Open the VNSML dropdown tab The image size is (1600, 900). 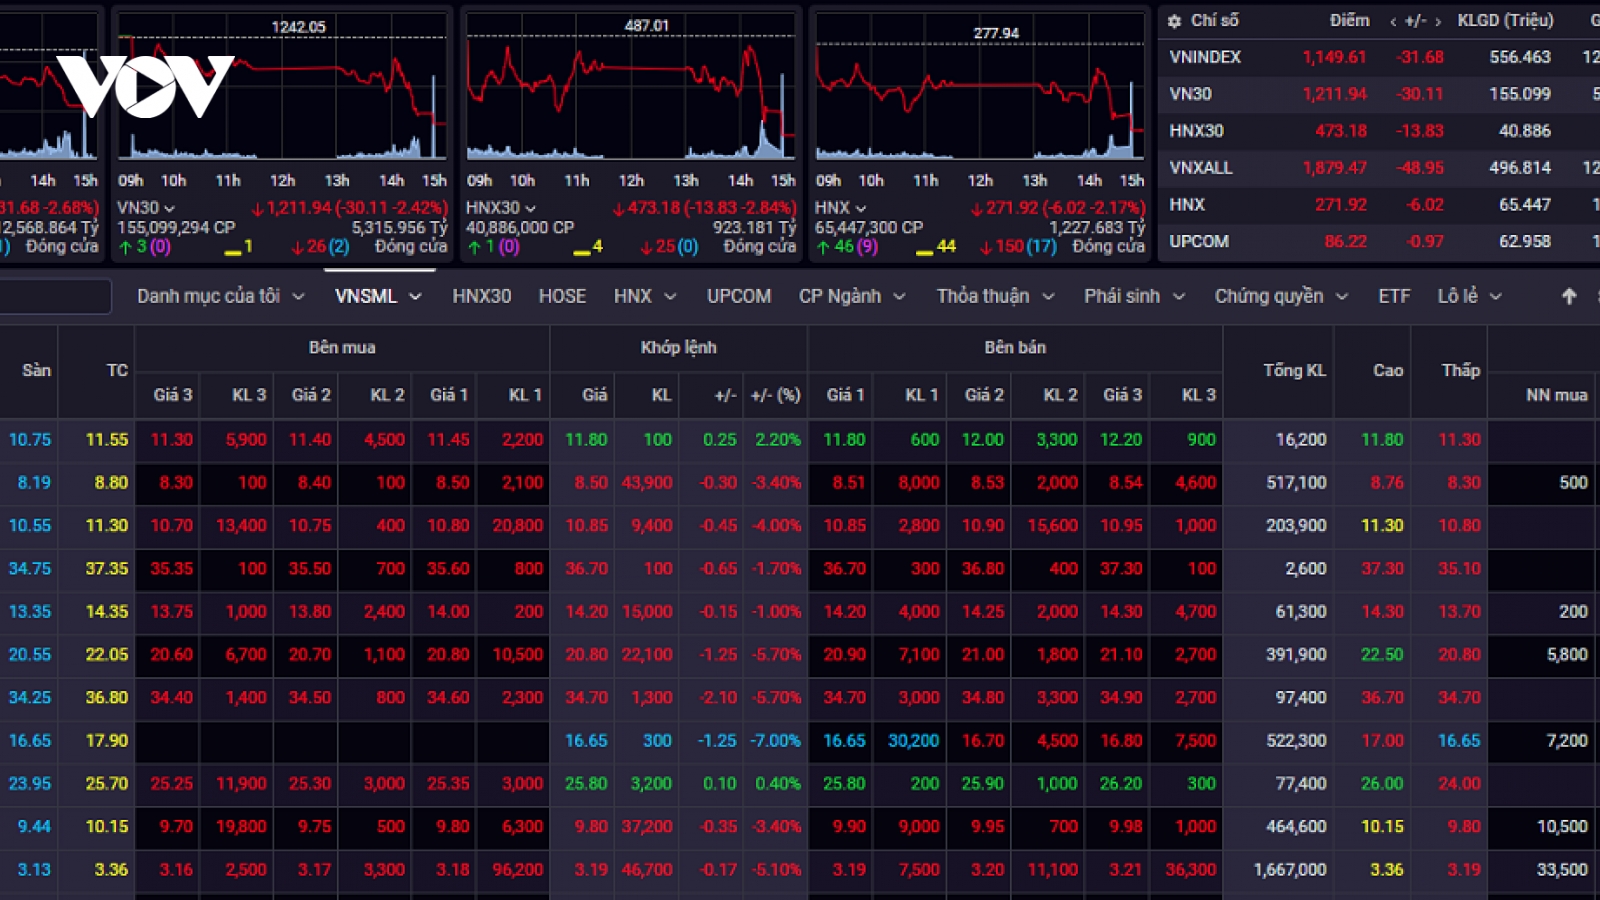click(x=378, y=296)
